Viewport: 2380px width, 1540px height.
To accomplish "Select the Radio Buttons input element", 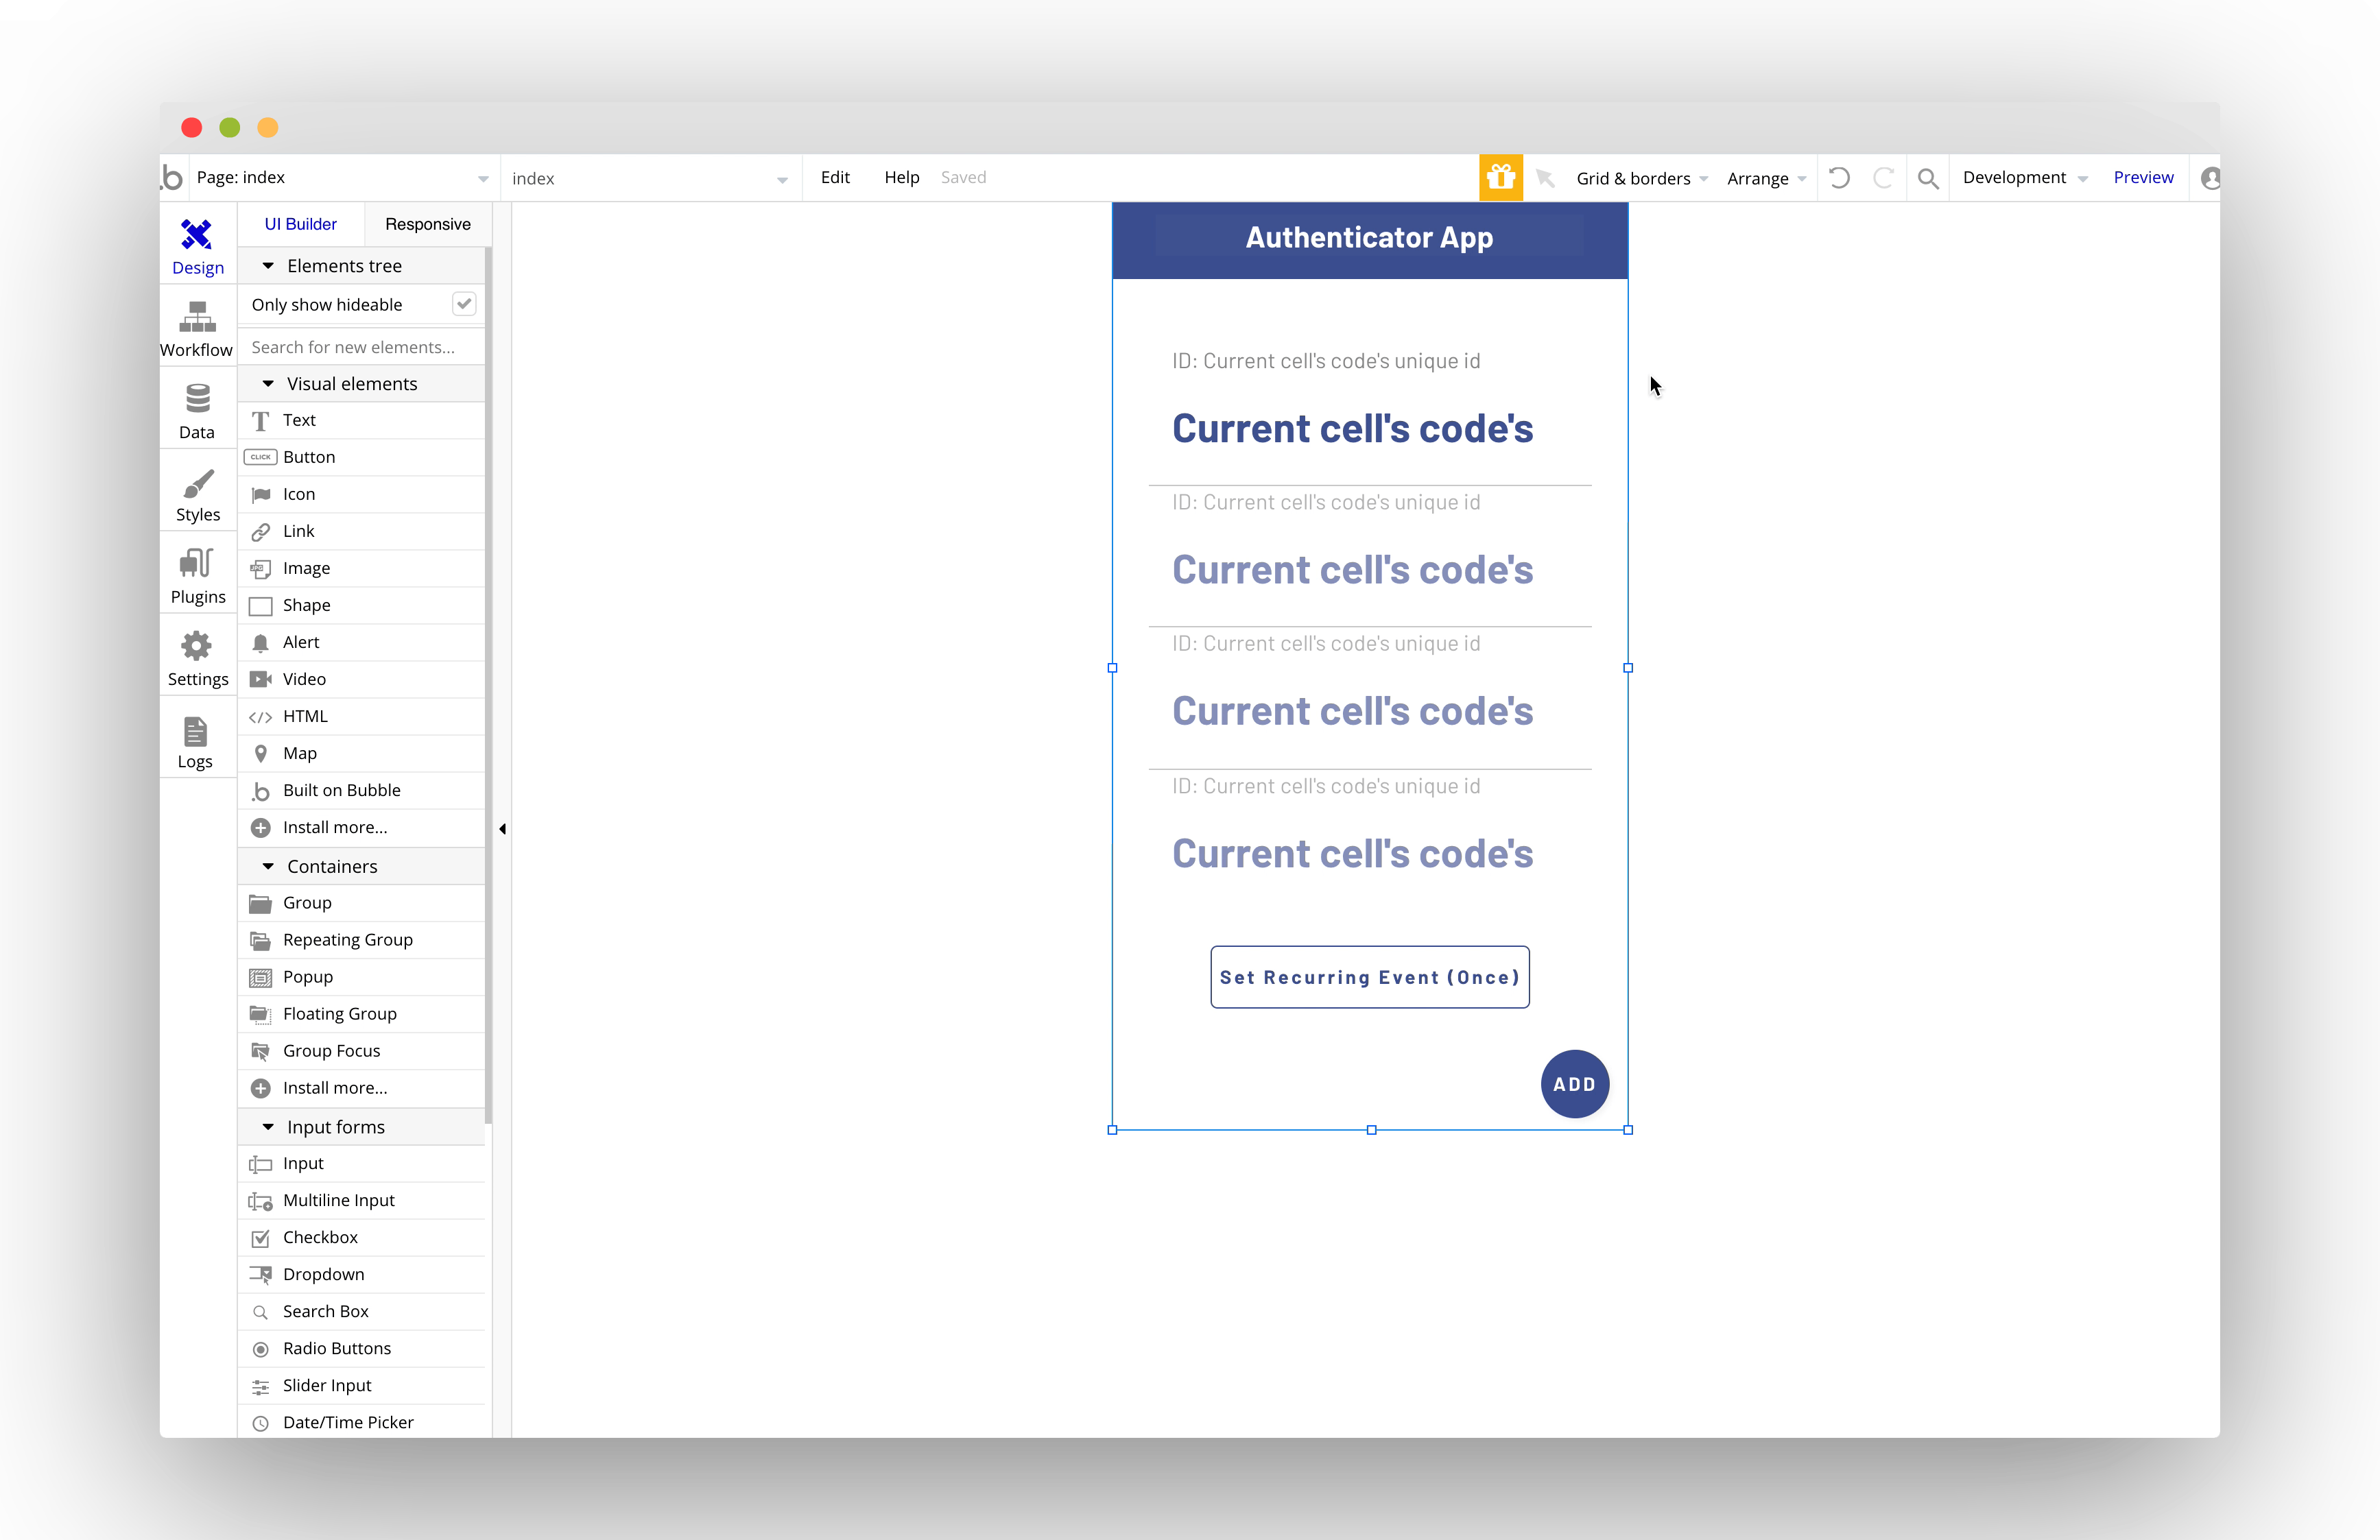I will (361, 1348).
